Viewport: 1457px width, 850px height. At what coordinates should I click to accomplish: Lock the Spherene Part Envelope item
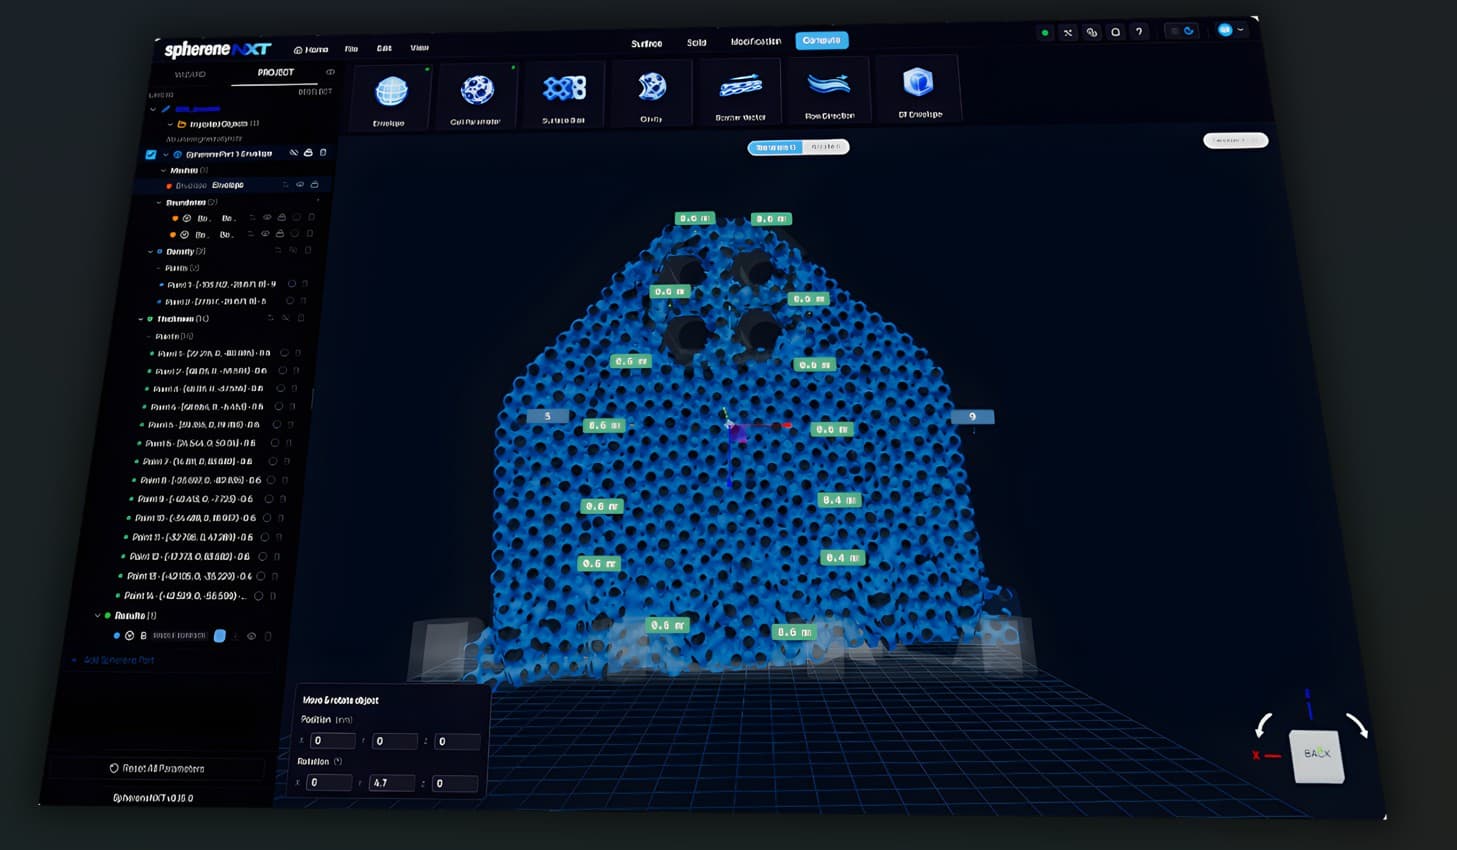coord(308,153)
